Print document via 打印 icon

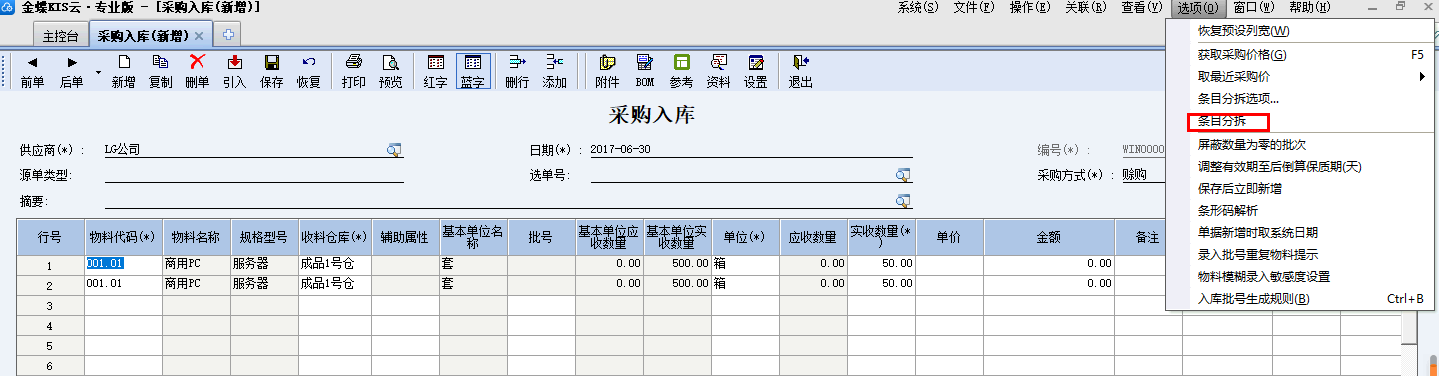coord(353,72)
